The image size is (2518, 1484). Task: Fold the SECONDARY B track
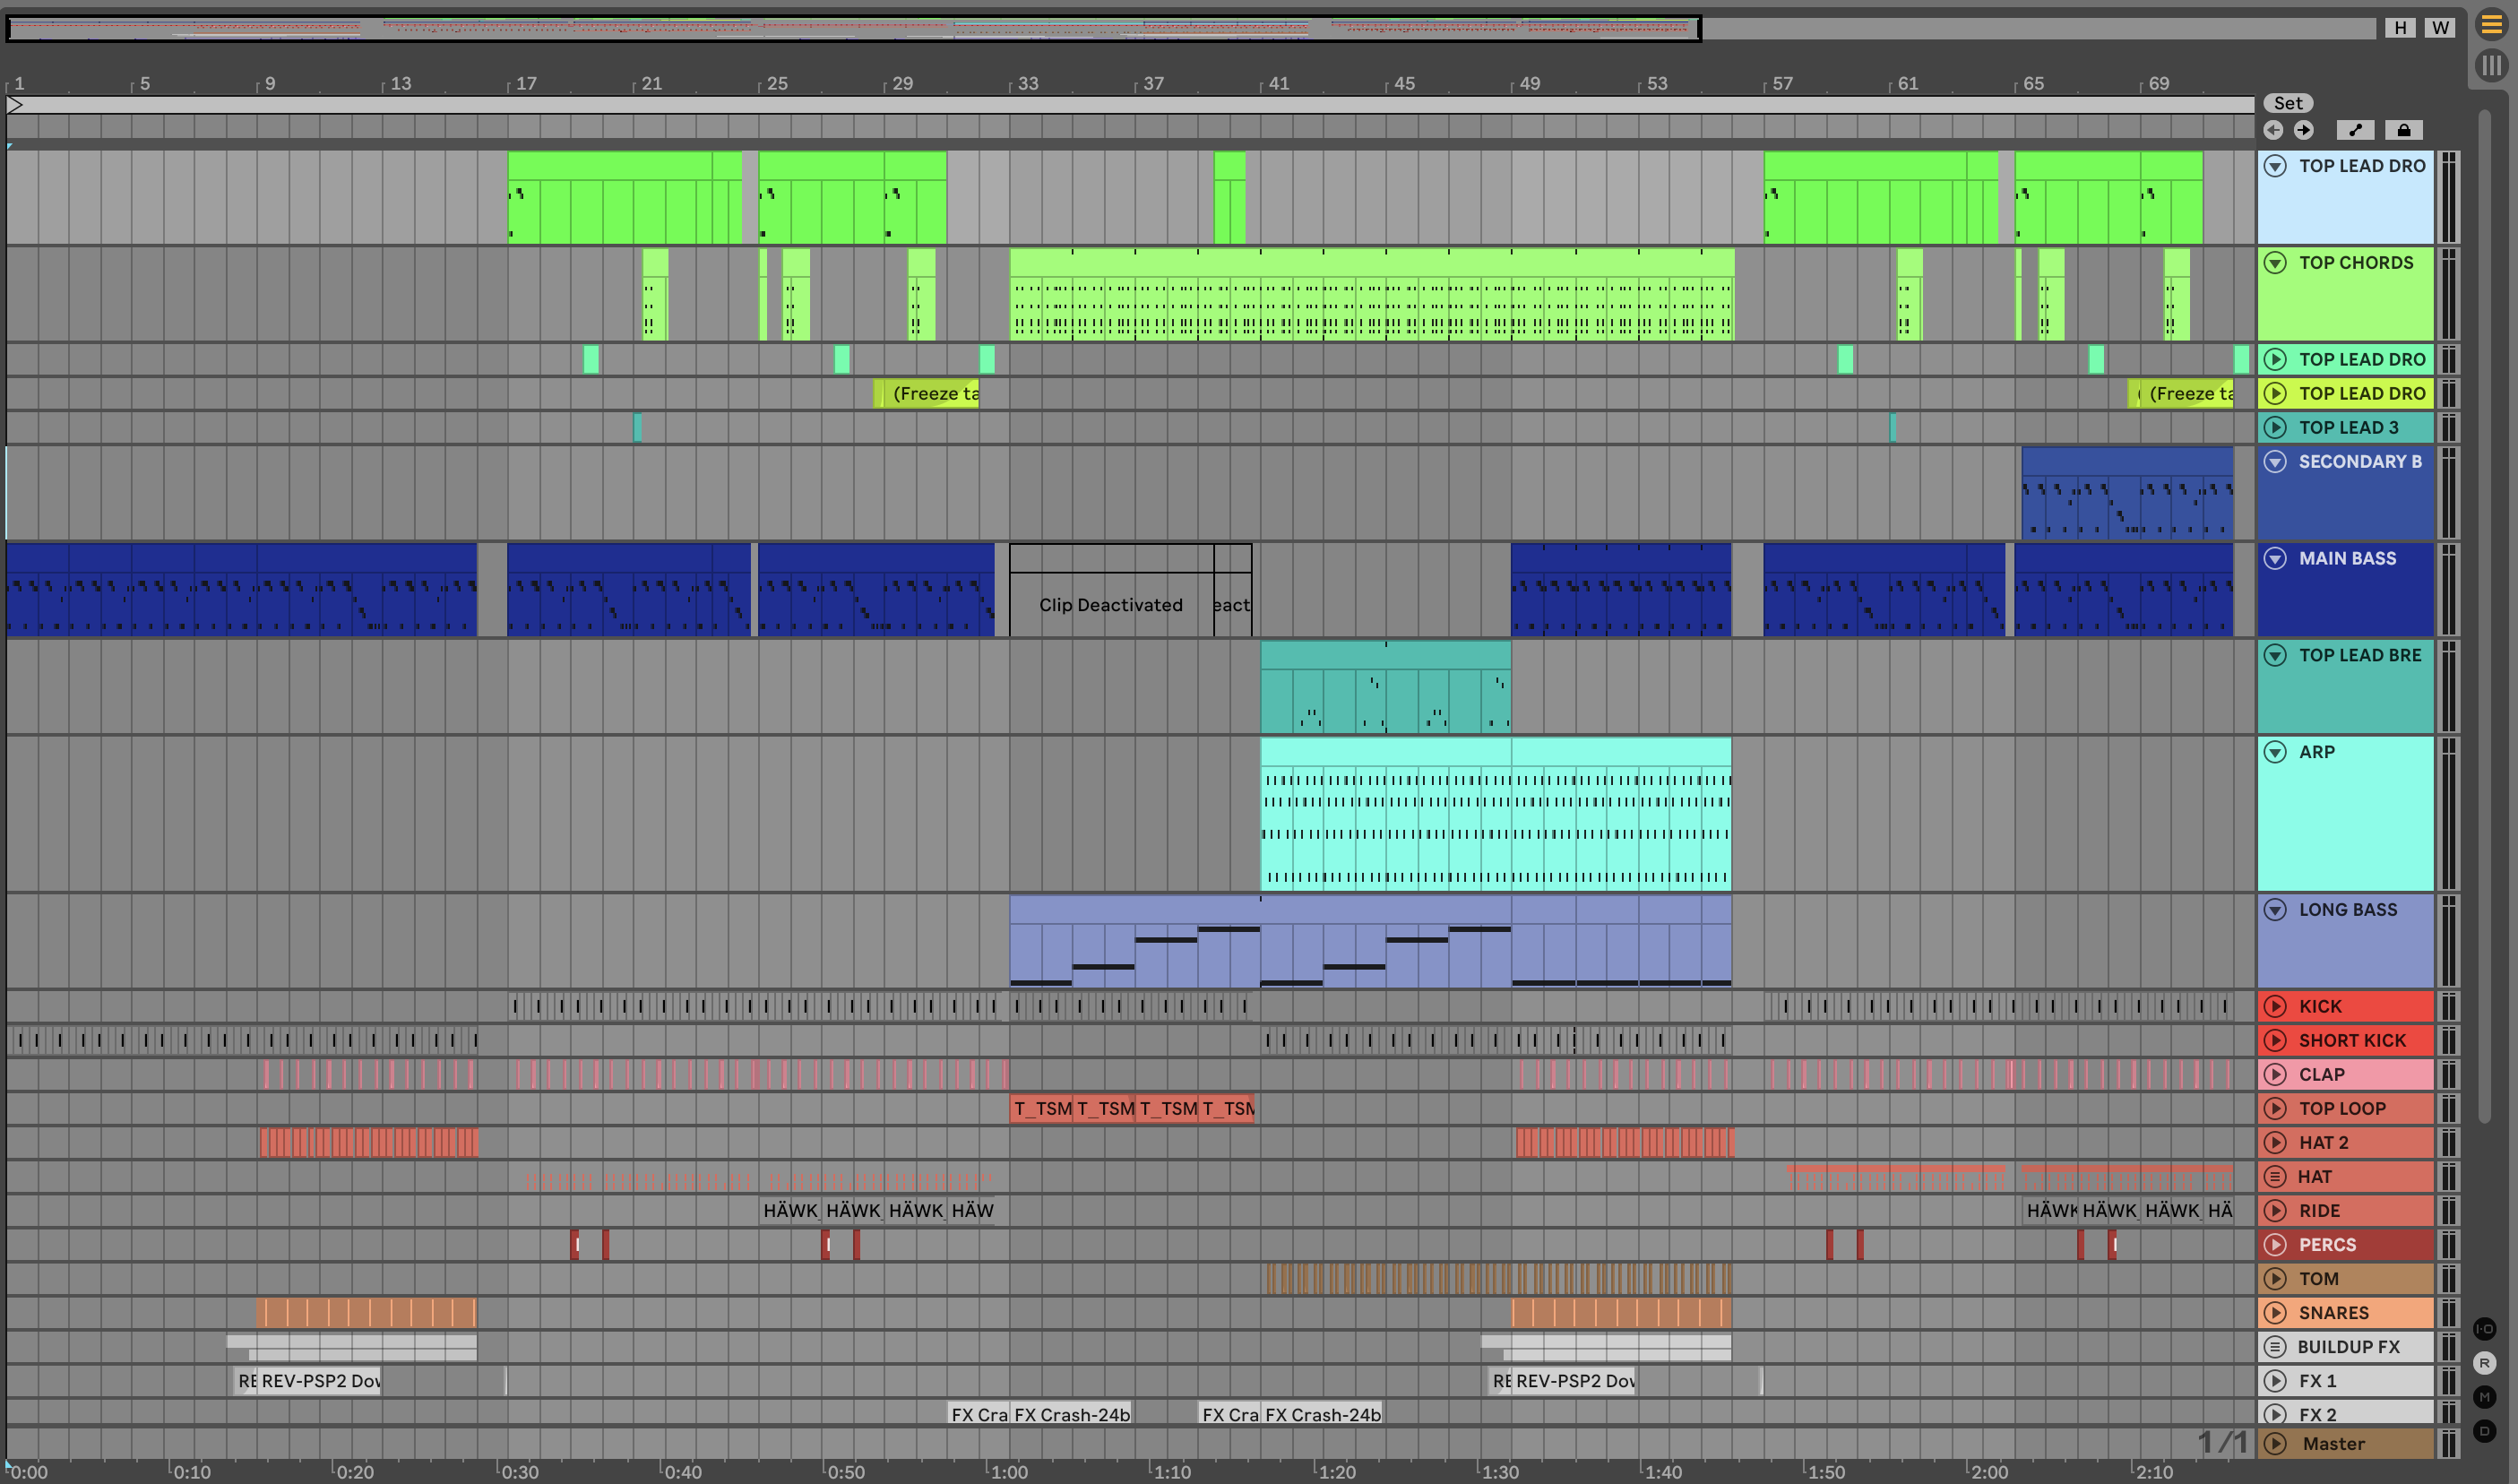(2275, 461)
